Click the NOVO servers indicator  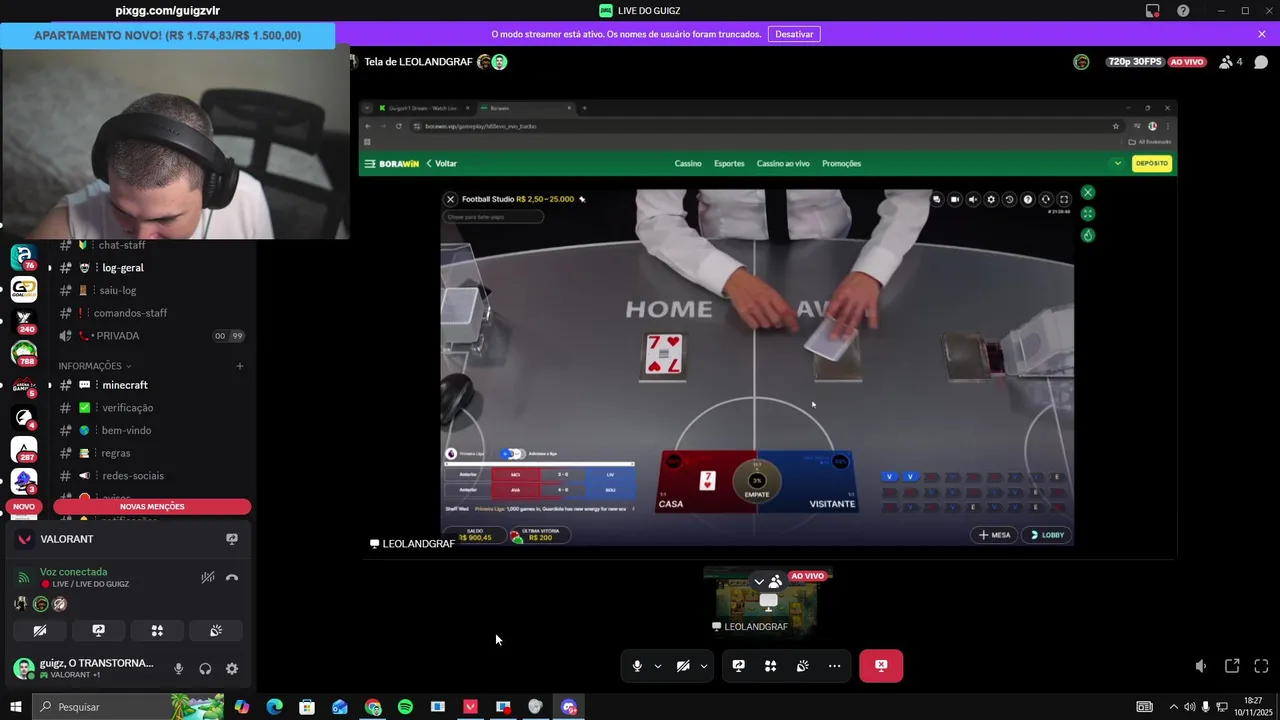[x=24, y=507]
